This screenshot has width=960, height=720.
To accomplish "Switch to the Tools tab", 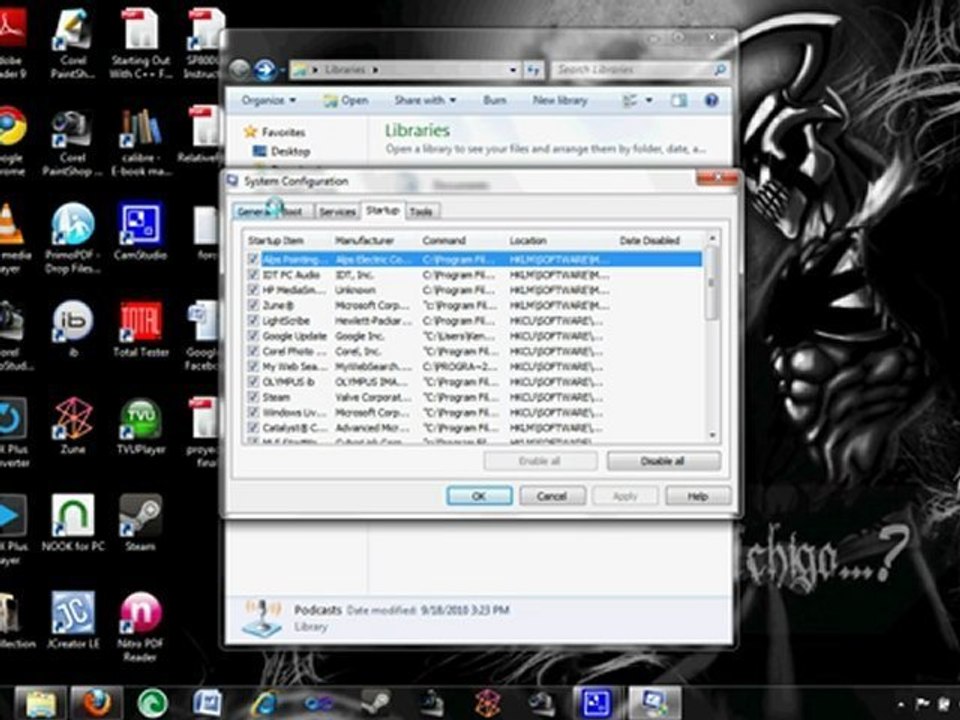I will pos(421,211).
